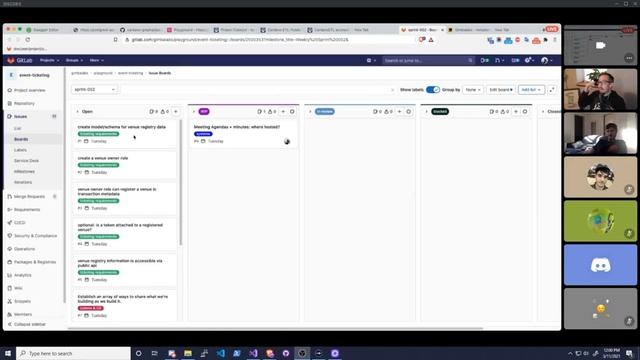This screenshot has width=640, height=360.
Task: Open the navbar help dropdown icon
Action: (x=529, y=60)
